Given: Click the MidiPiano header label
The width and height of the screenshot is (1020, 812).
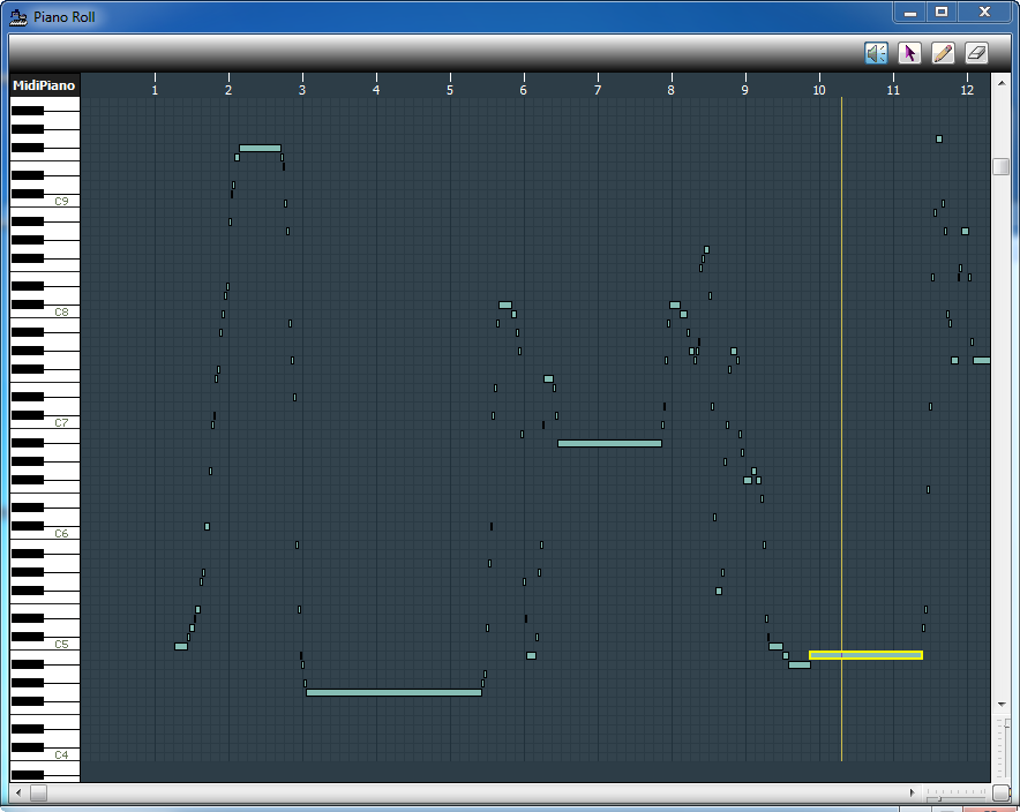Looking at the screenshot, I should click(x=44, y=85).
